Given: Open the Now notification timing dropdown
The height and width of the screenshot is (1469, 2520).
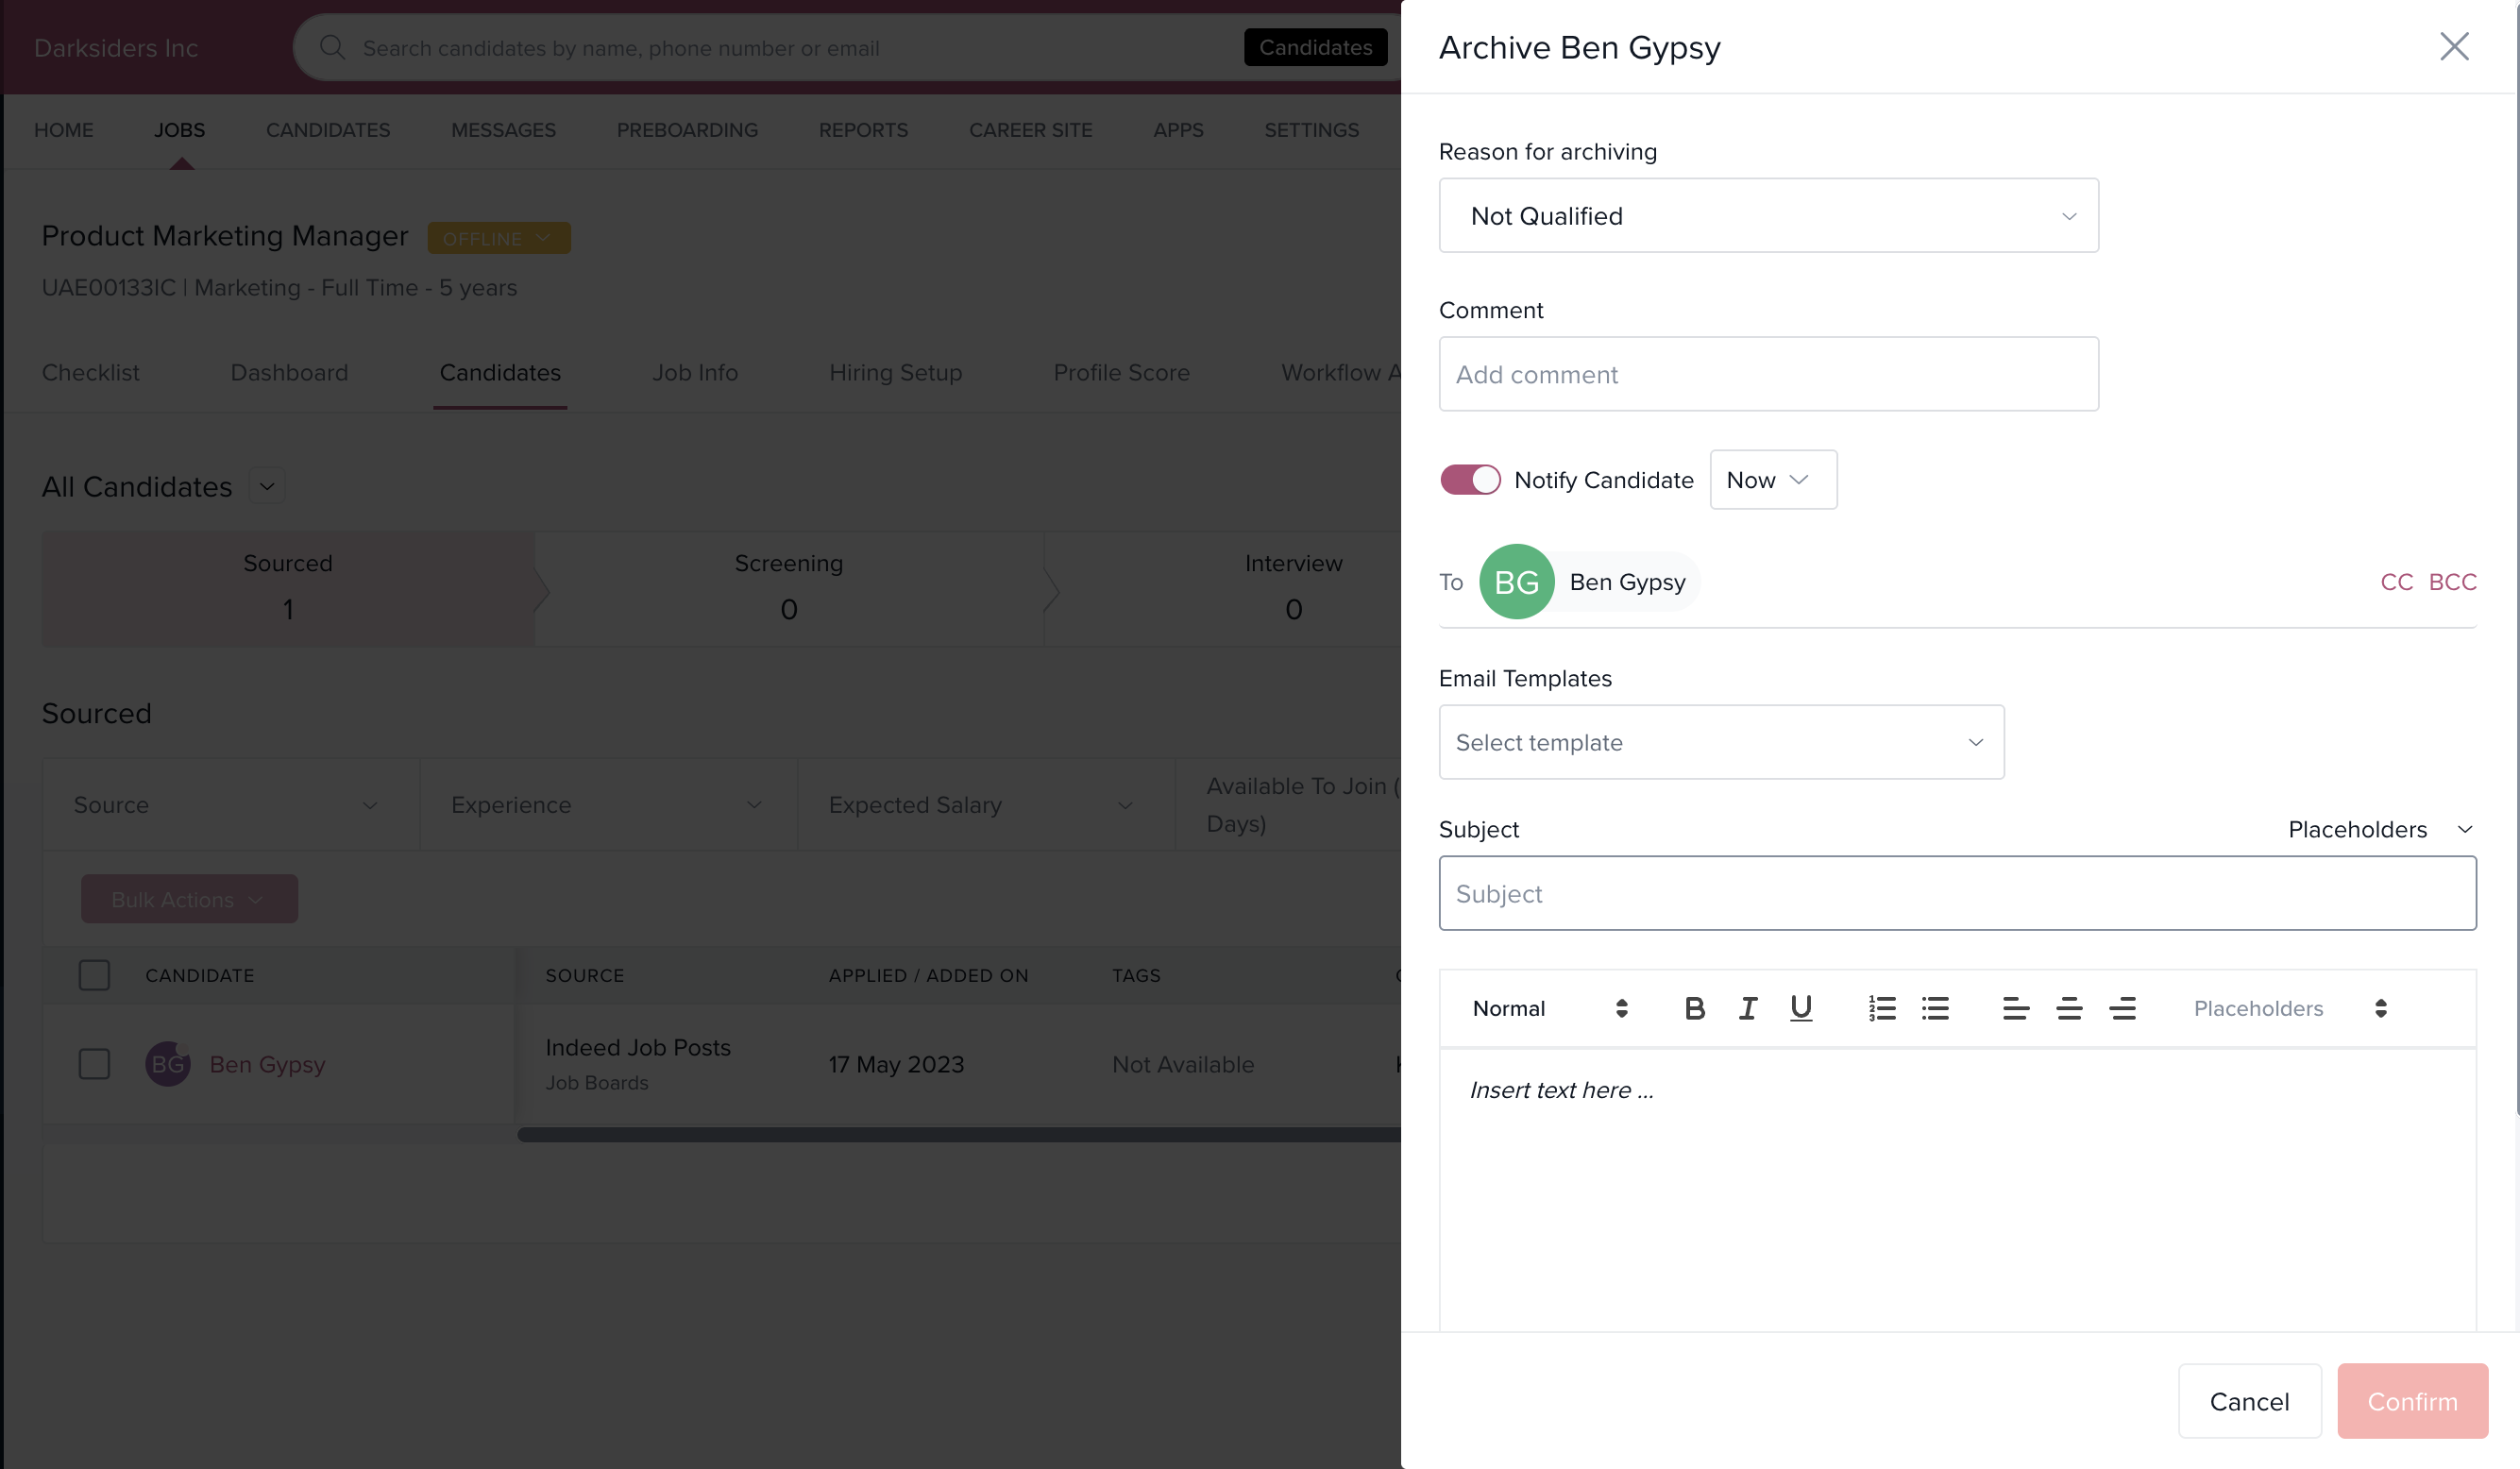Looking at the screenshot, I should click(x=1772, y=480).
